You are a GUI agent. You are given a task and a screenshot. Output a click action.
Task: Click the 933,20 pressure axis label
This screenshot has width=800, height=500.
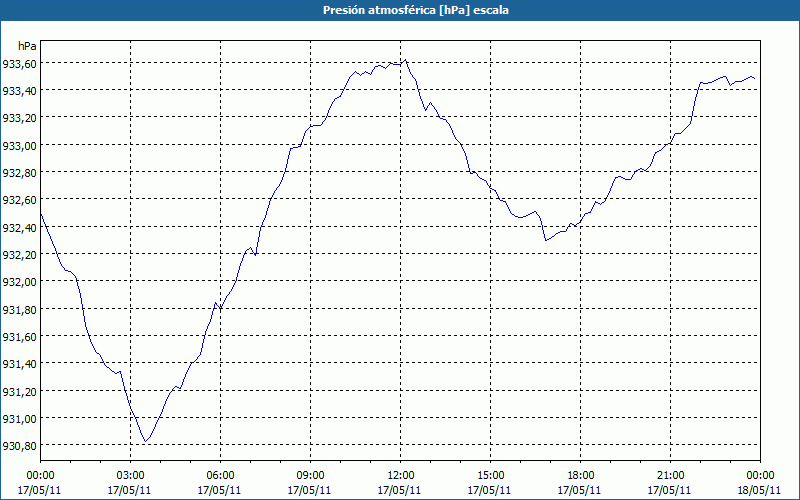point(19,118)
